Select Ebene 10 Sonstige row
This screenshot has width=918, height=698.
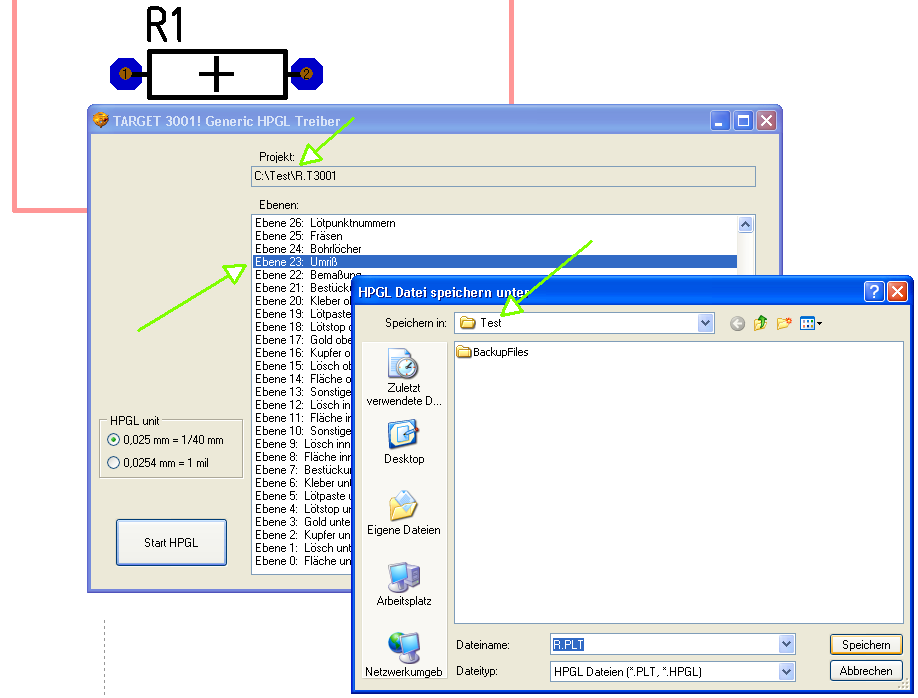tap(302, 430)
